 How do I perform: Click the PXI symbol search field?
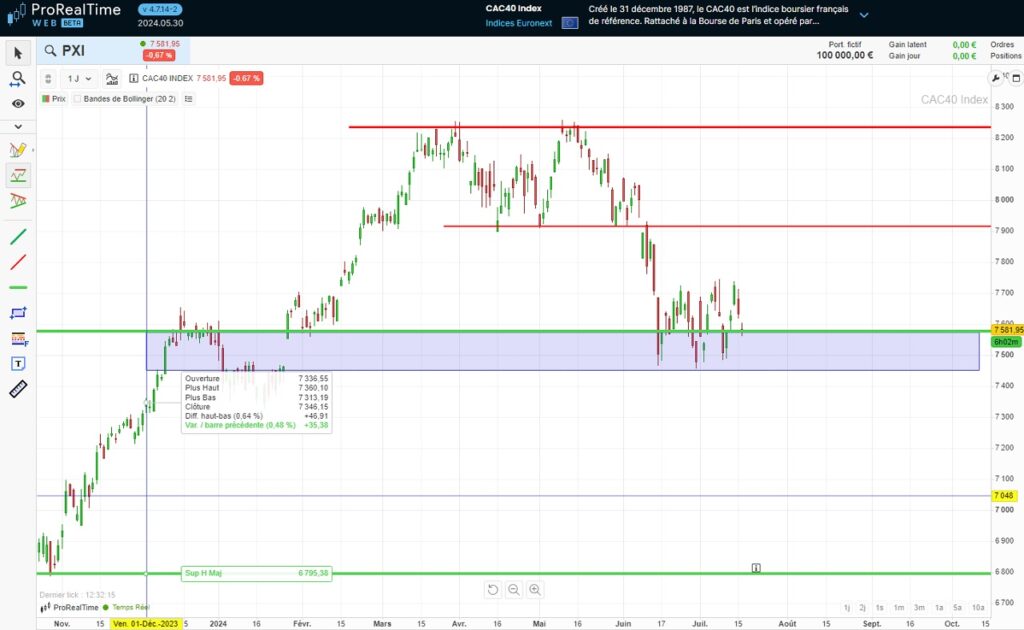[x=90, y=51]
